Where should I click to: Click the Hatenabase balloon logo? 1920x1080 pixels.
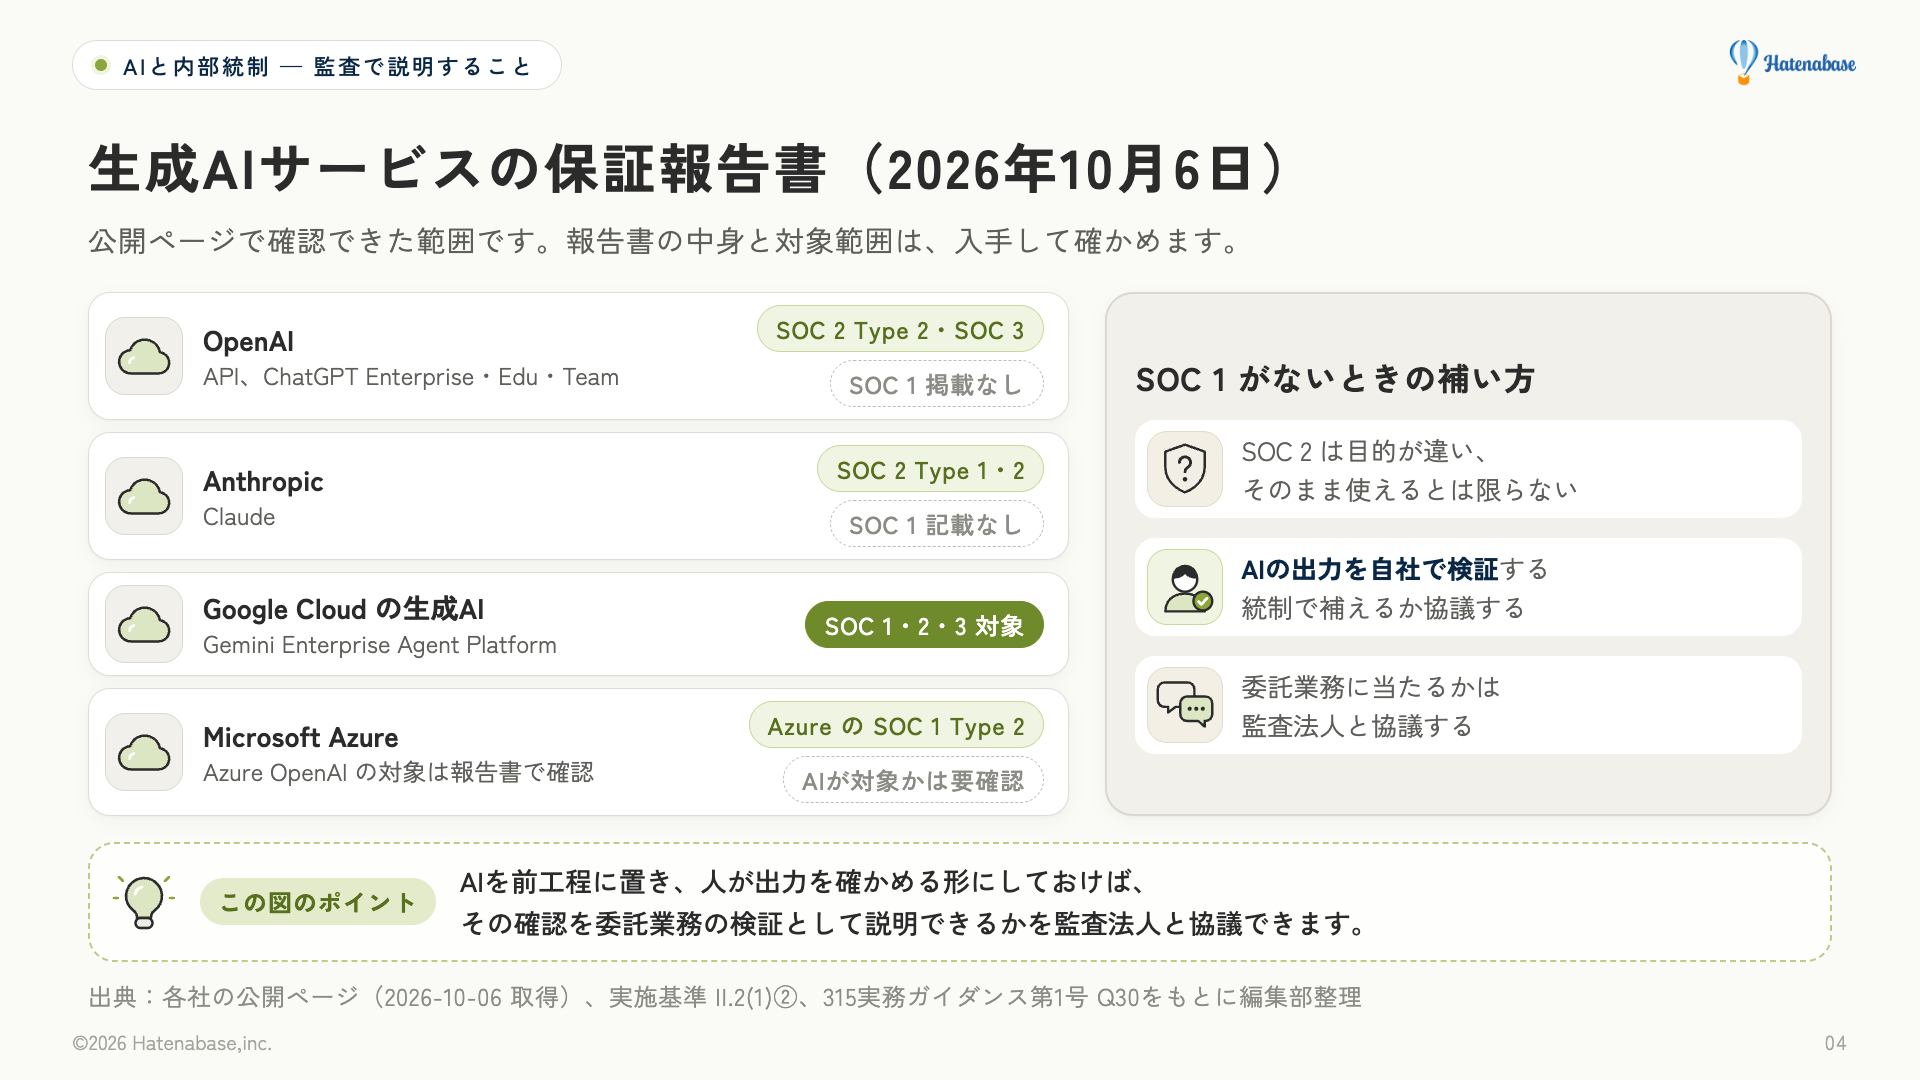point(1792,62)
